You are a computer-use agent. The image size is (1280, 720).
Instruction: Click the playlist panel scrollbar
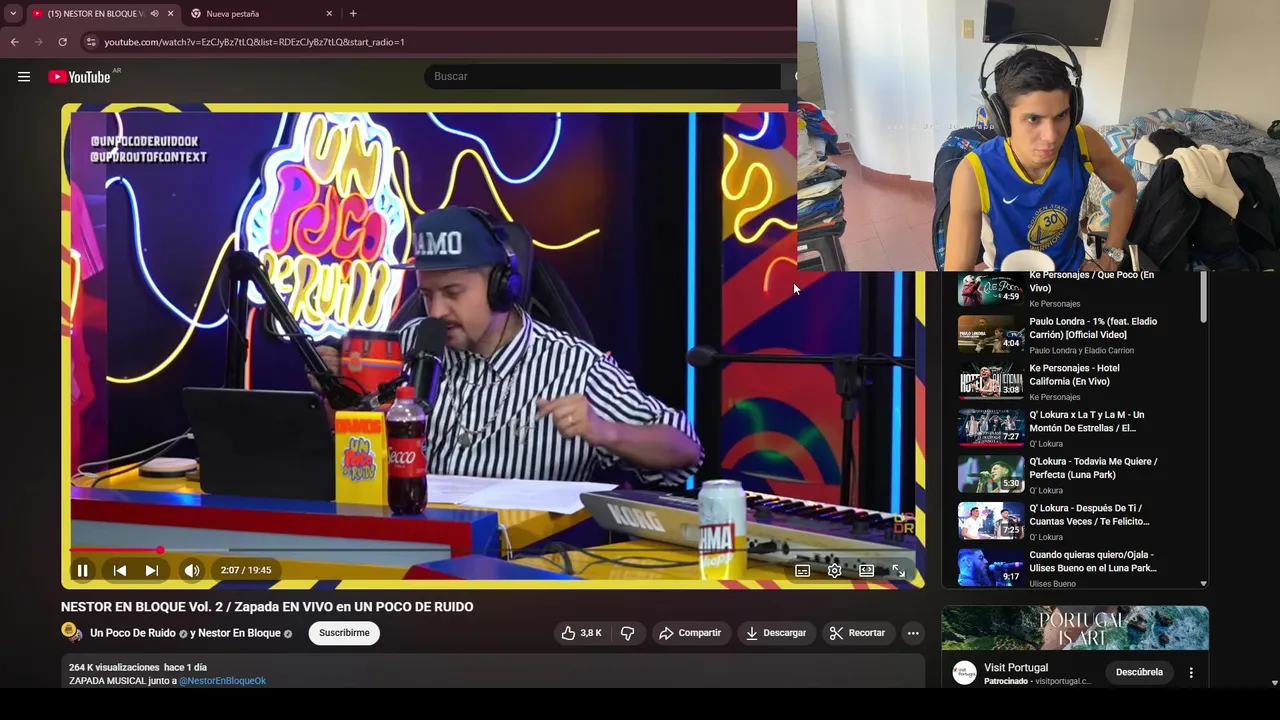(x=1203, y=296)
